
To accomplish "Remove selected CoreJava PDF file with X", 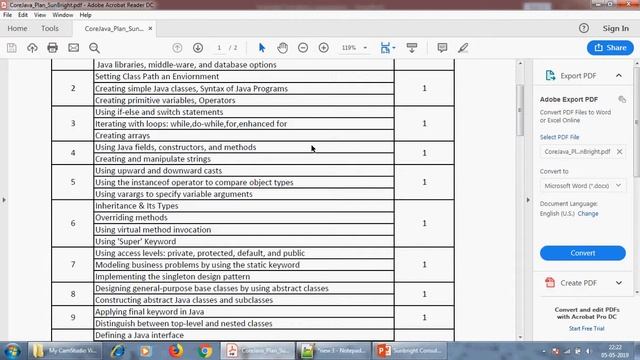I will [x=620, y=151].
